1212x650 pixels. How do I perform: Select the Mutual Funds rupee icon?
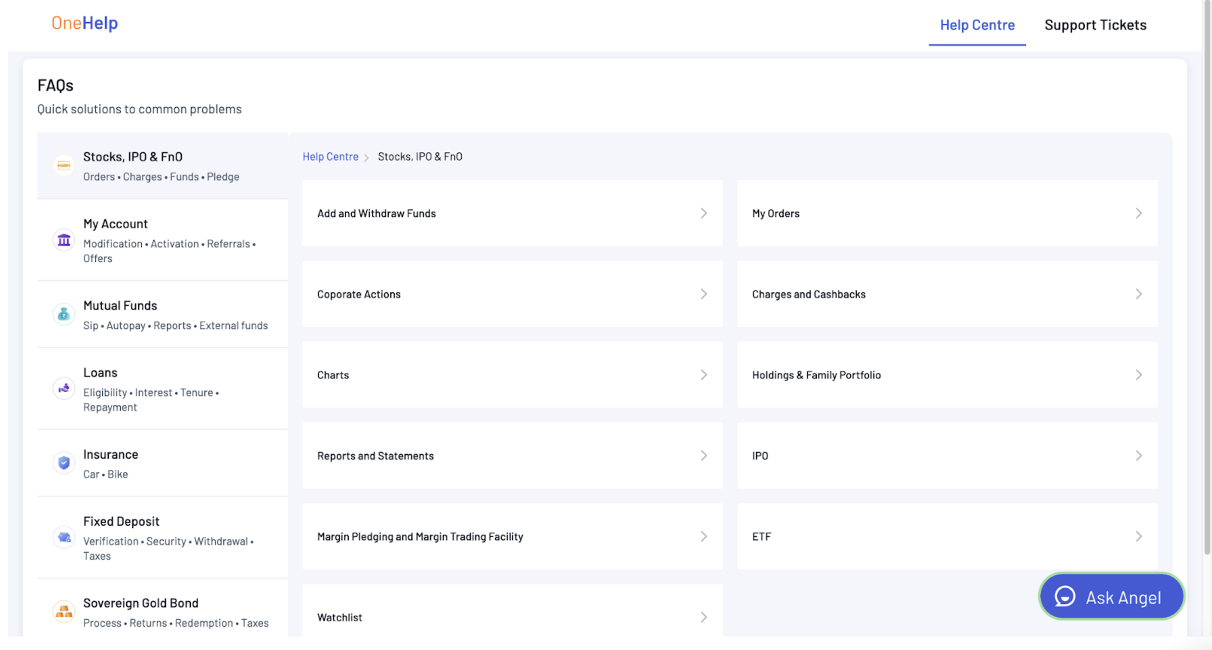[63, 313]
